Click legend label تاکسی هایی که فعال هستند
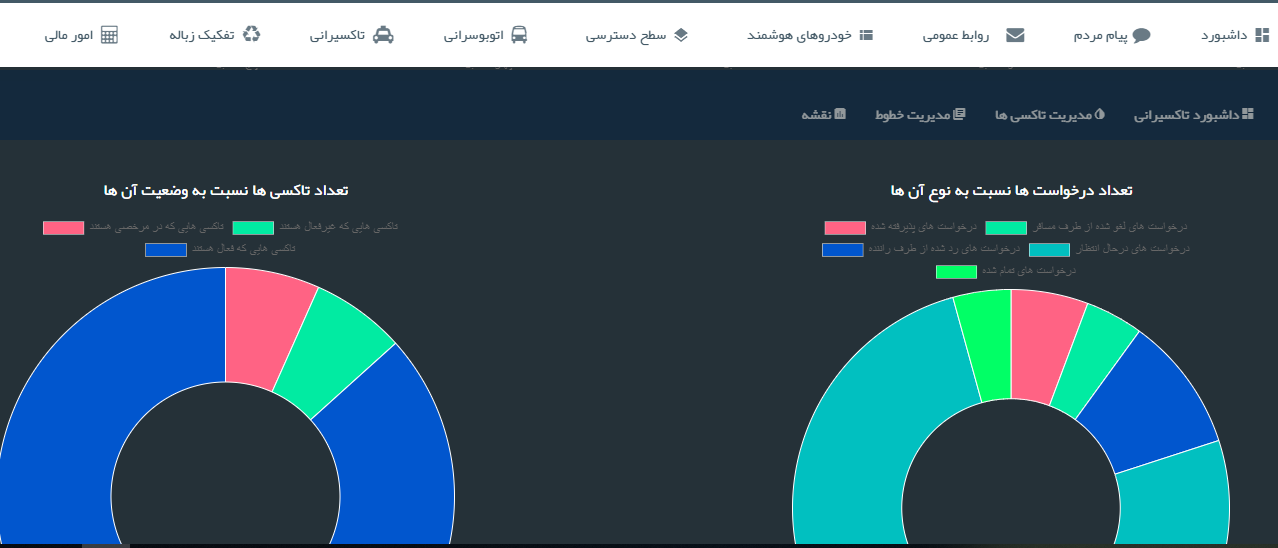The height and width of the screenshot is (548, 1278). point(243,249)
